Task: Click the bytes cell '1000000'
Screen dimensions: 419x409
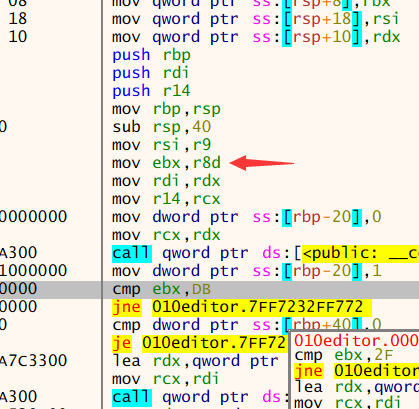Action: (33, 271)
